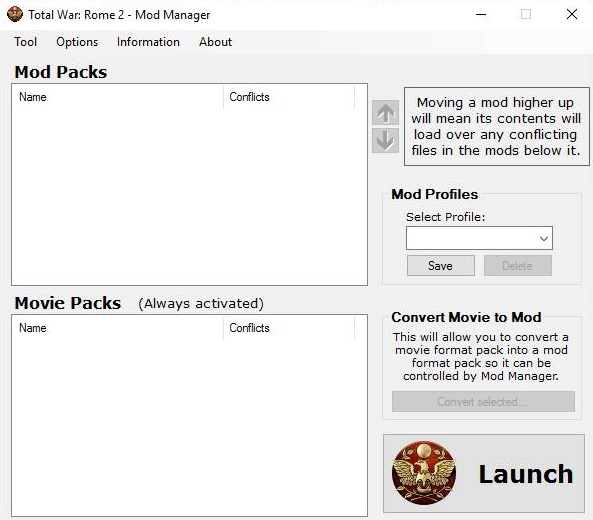Screen dimensions: 593x520
Task: Expand the Select Profile dropdown arrow
Action: pos(544,238)
